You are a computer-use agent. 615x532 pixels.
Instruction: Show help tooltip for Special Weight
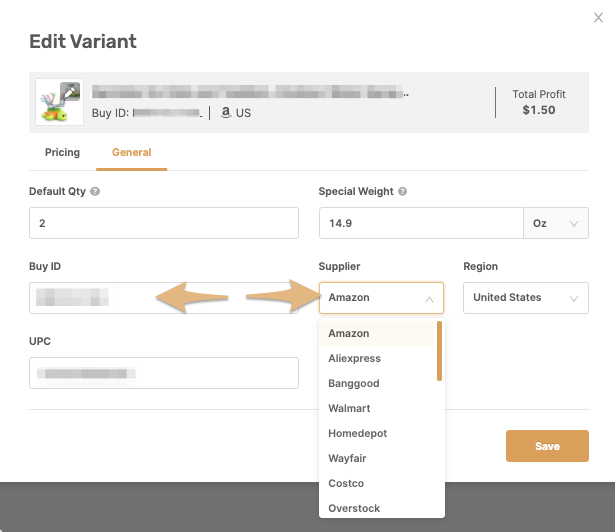(402, 191)
